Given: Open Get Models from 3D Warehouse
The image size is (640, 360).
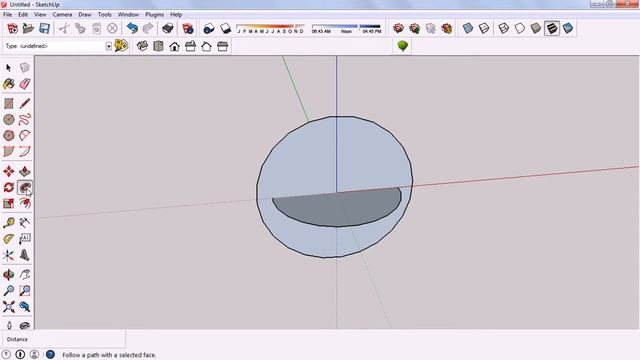Looking at the screenshot, I should point(398,28).
